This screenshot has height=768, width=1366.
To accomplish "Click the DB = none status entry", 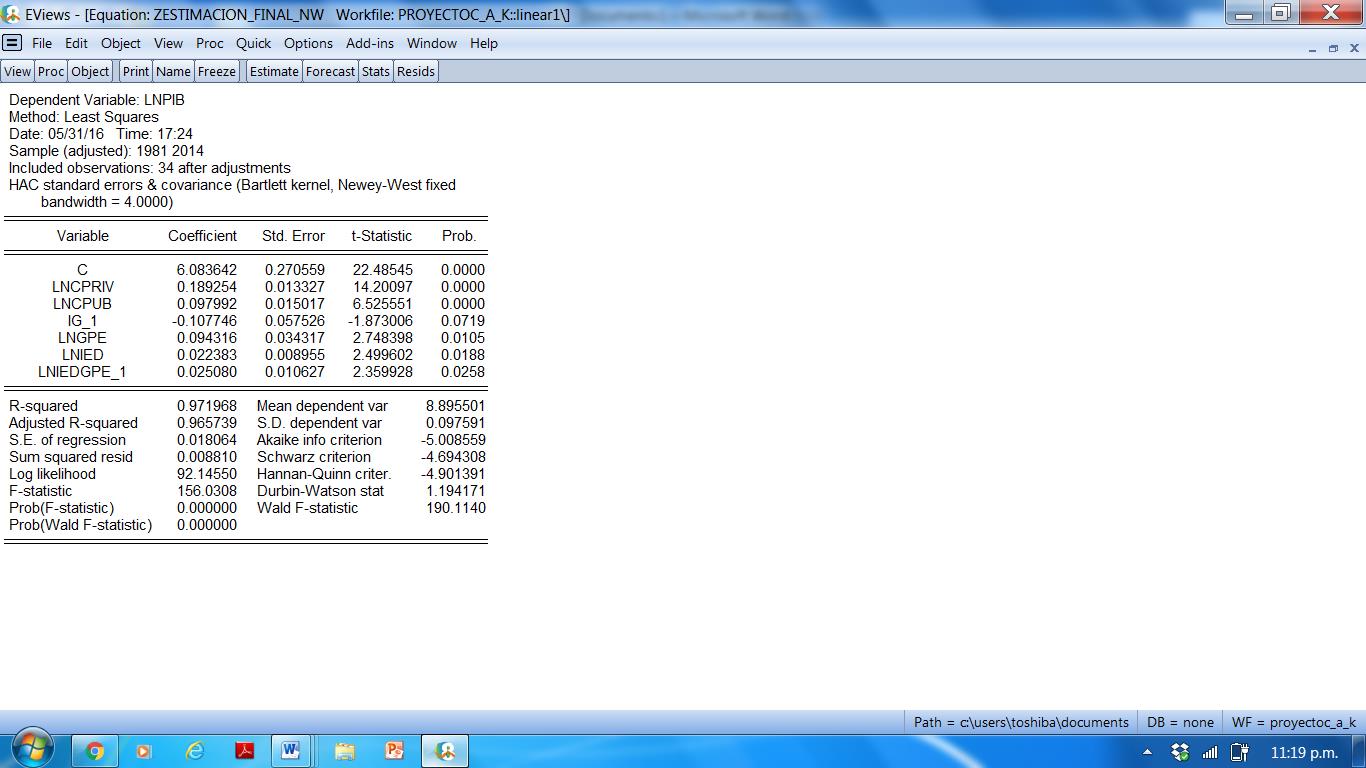I will point(1180,722).
